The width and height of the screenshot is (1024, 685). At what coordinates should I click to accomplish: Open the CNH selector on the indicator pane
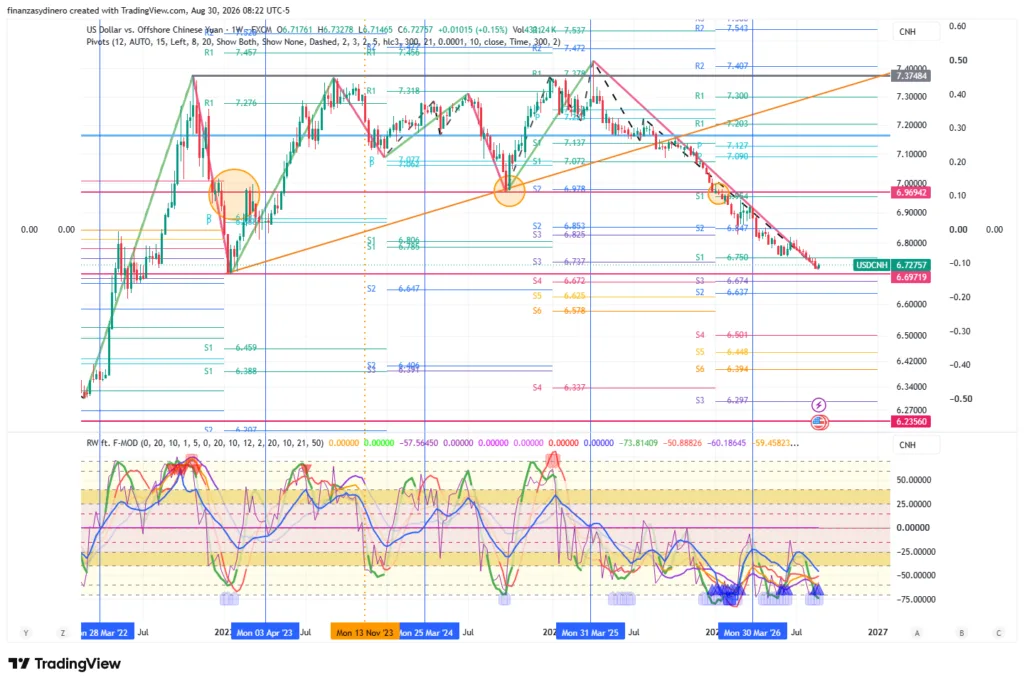[x=916, y=445]
